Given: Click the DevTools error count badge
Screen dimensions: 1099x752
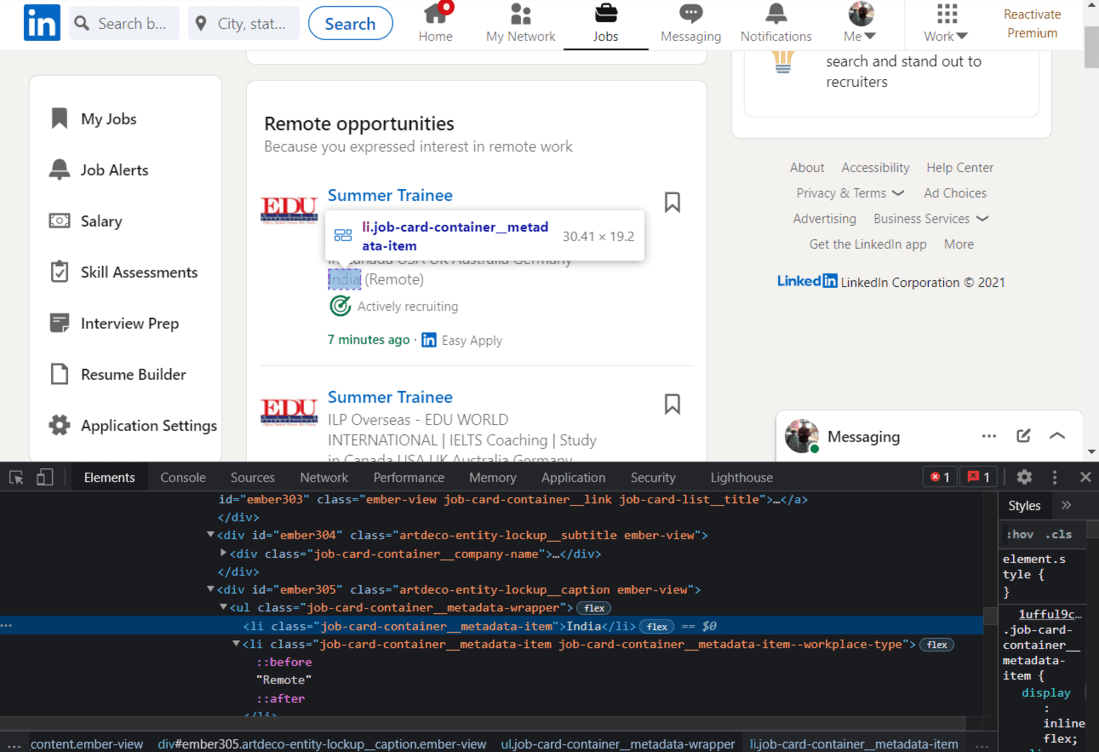Looking at the screenshot, I should [940, 477].
